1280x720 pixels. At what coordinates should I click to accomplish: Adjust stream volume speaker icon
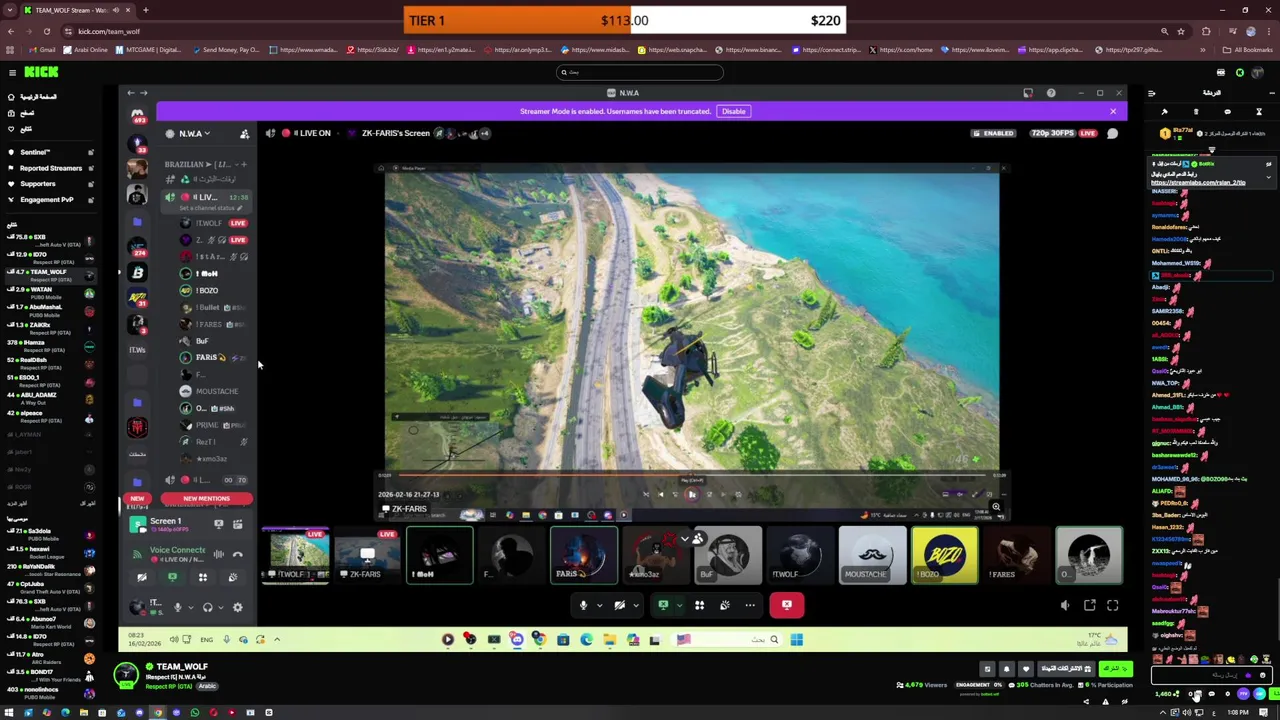click(x=1065, y=605)
